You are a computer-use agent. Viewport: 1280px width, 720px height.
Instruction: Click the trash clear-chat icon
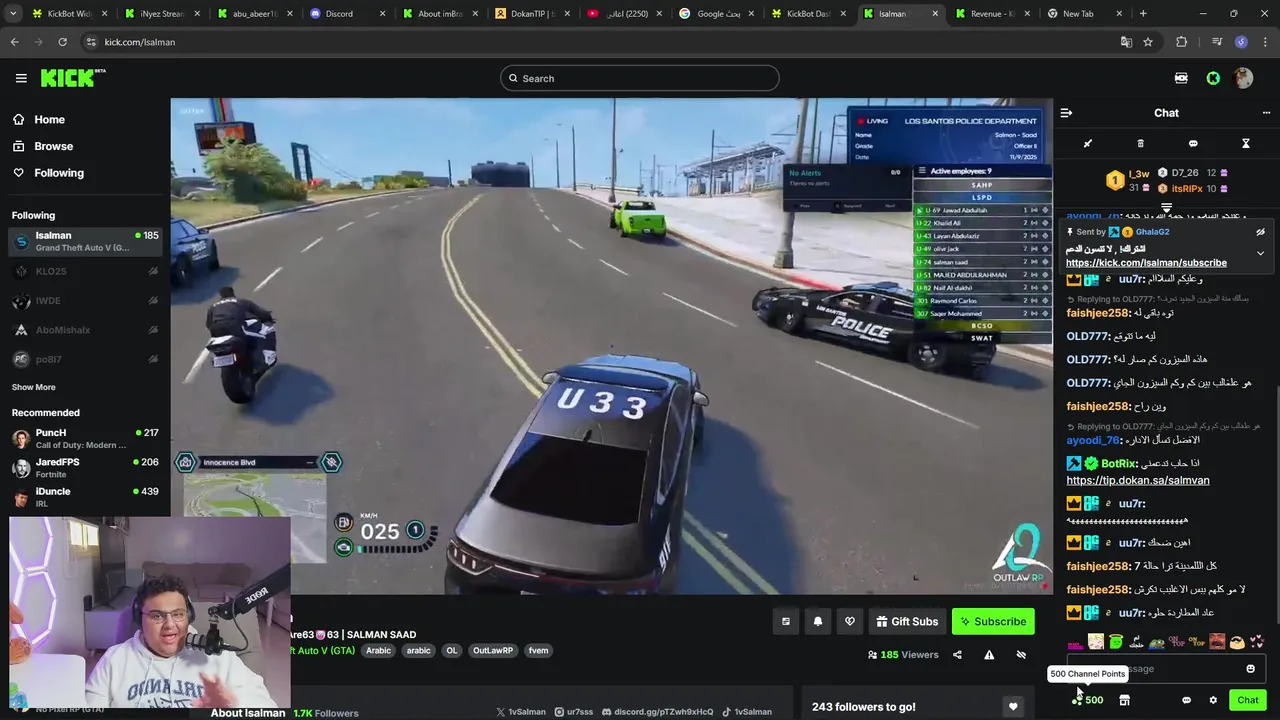(1140, 144)
